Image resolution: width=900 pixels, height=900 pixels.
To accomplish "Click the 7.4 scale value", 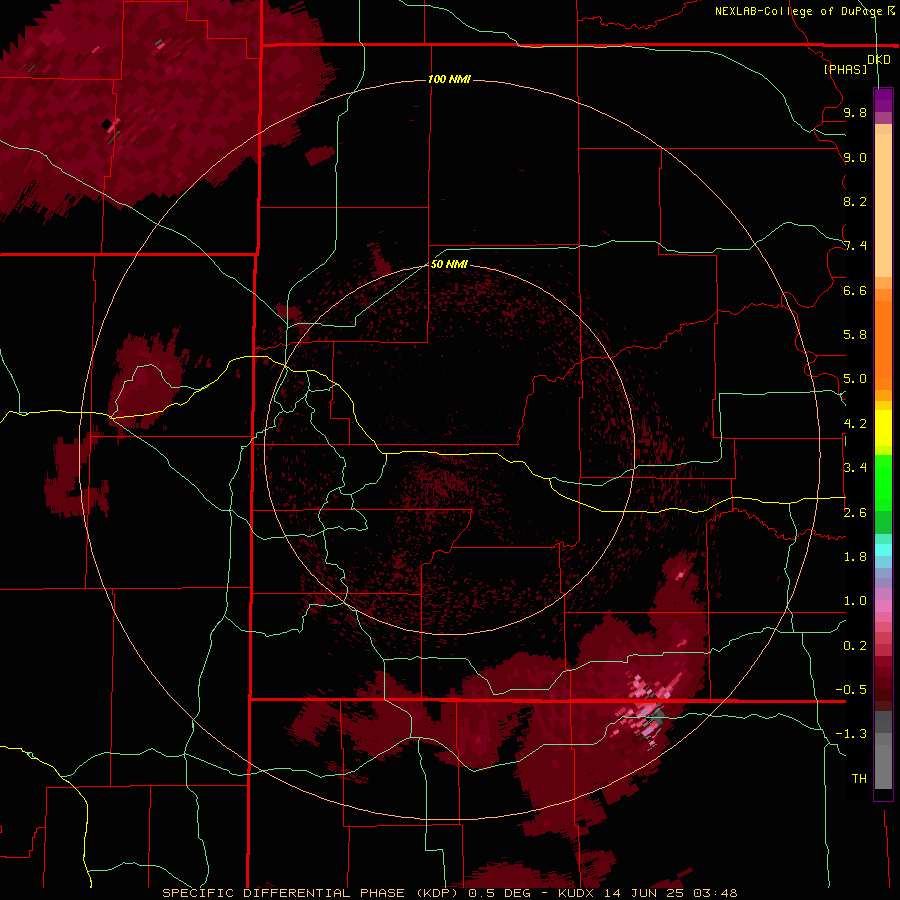I will click(x=855, y=246).
